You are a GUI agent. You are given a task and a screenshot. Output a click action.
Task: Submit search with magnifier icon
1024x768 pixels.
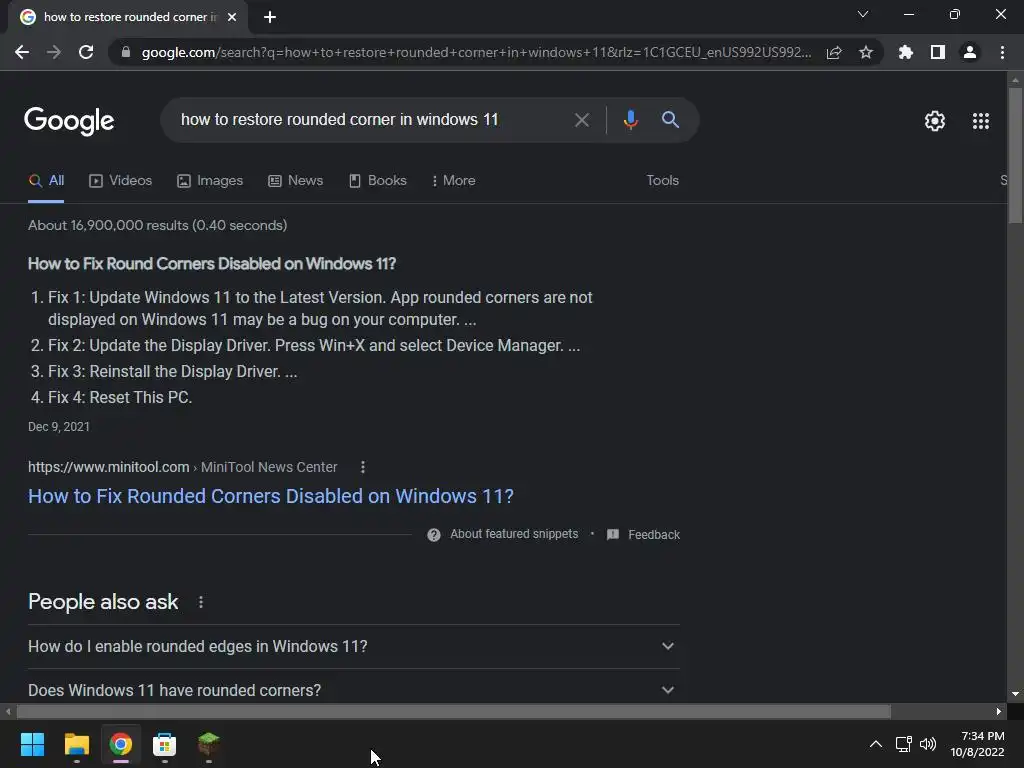coord(670,120)
